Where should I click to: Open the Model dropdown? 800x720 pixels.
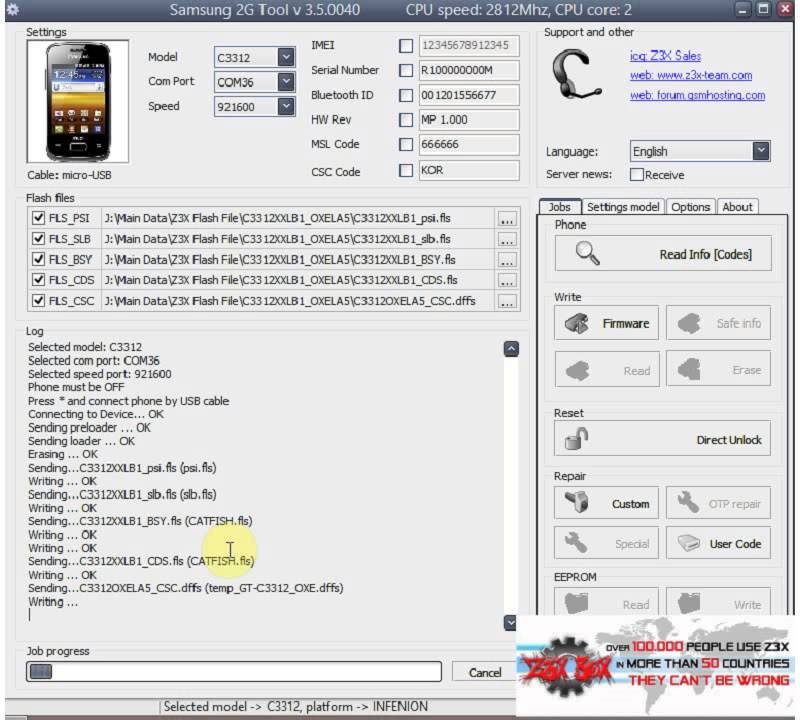[286, 57]
